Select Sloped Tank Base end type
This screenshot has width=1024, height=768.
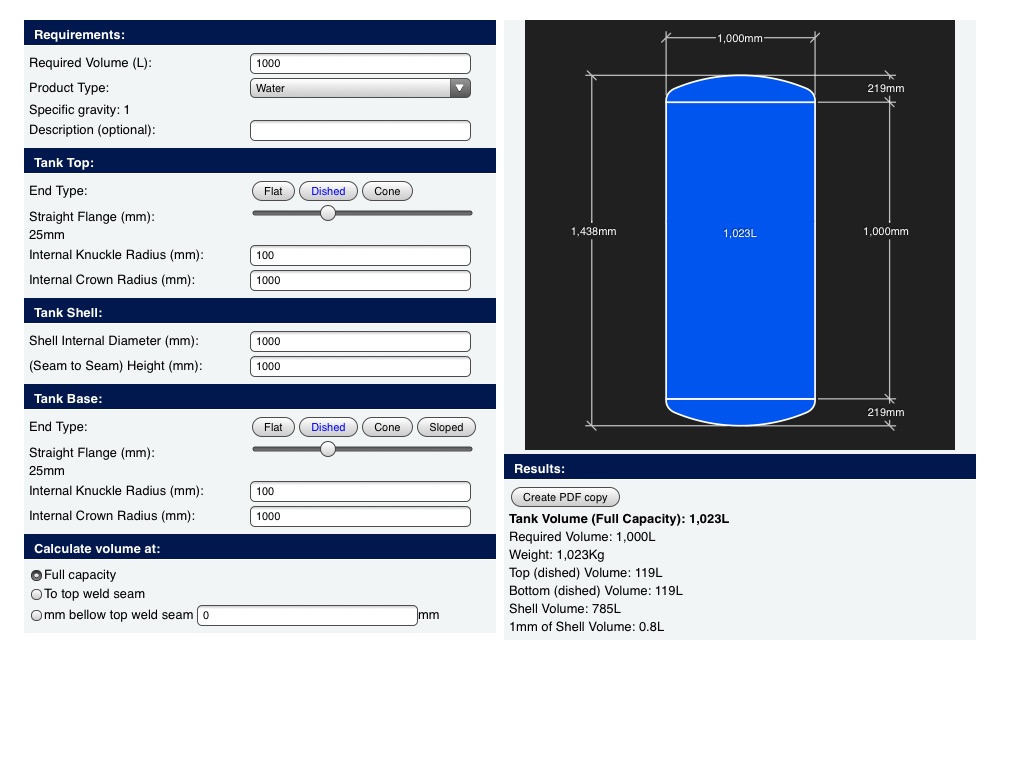tap(446, 427)
